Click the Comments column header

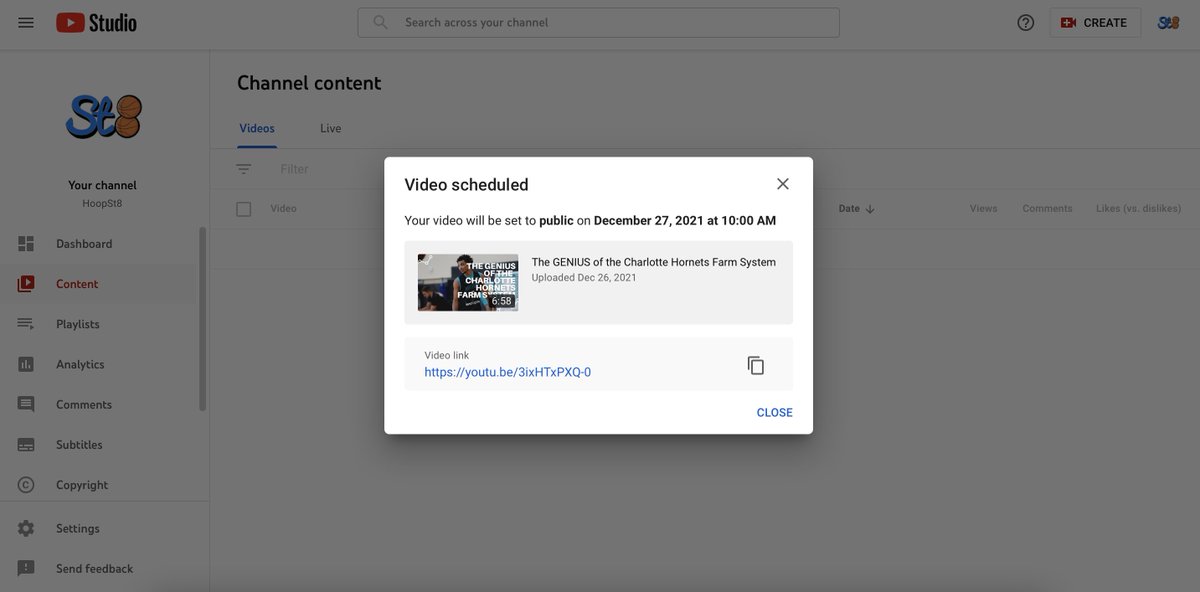[x=1047, y=209]
